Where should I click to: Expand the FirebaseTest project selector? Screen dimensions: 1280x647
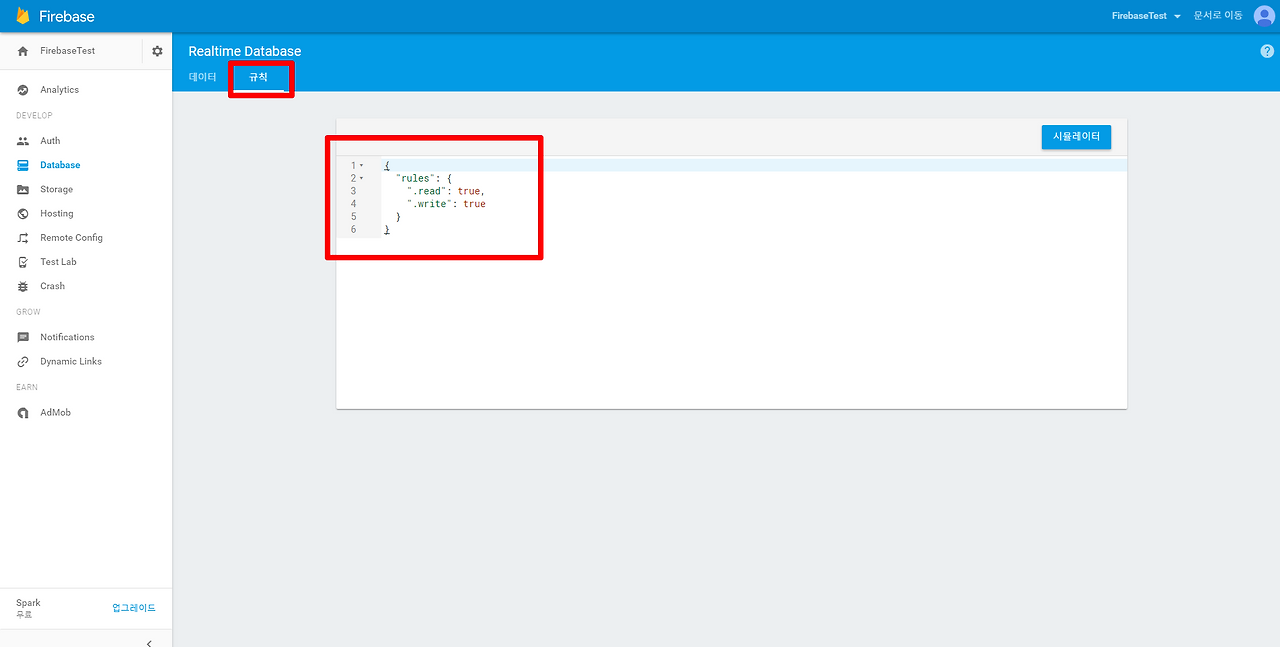[1145, 15]
